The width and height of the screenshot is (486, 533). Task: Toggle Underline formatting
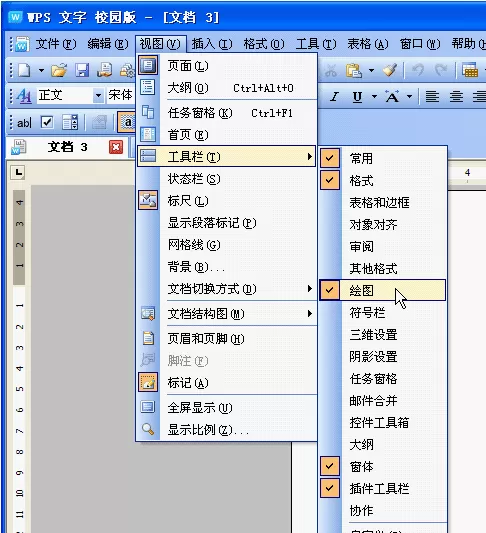click(357, 97)
